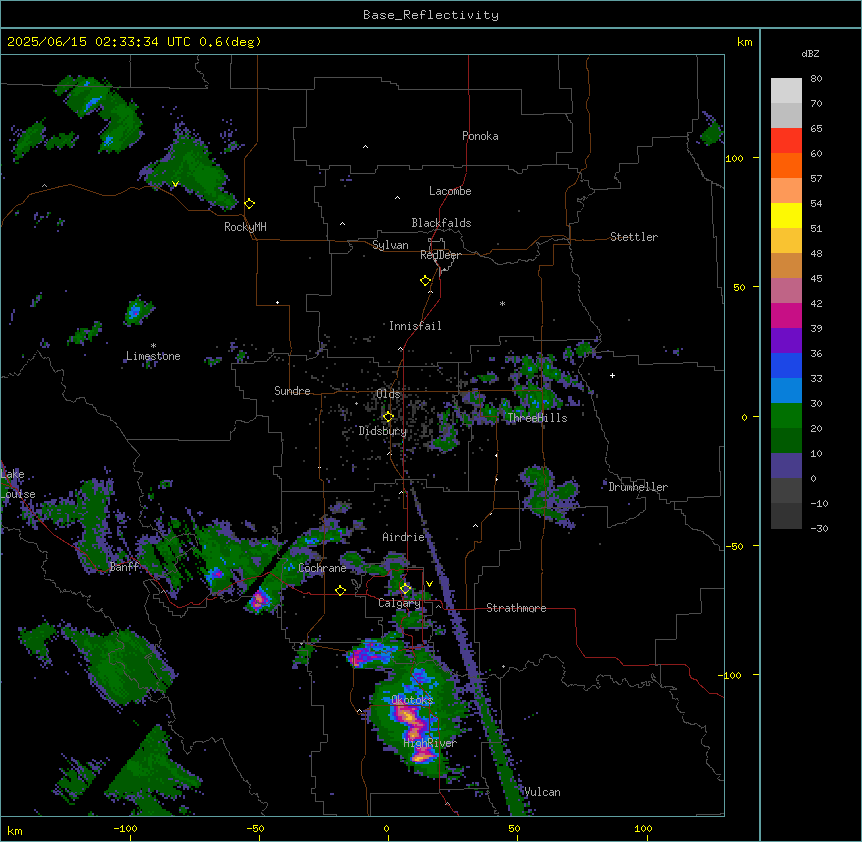Screen dimensions: 862x842
Task: Pick the purple swatch in the dBZ legend
Action: (786, 340)
